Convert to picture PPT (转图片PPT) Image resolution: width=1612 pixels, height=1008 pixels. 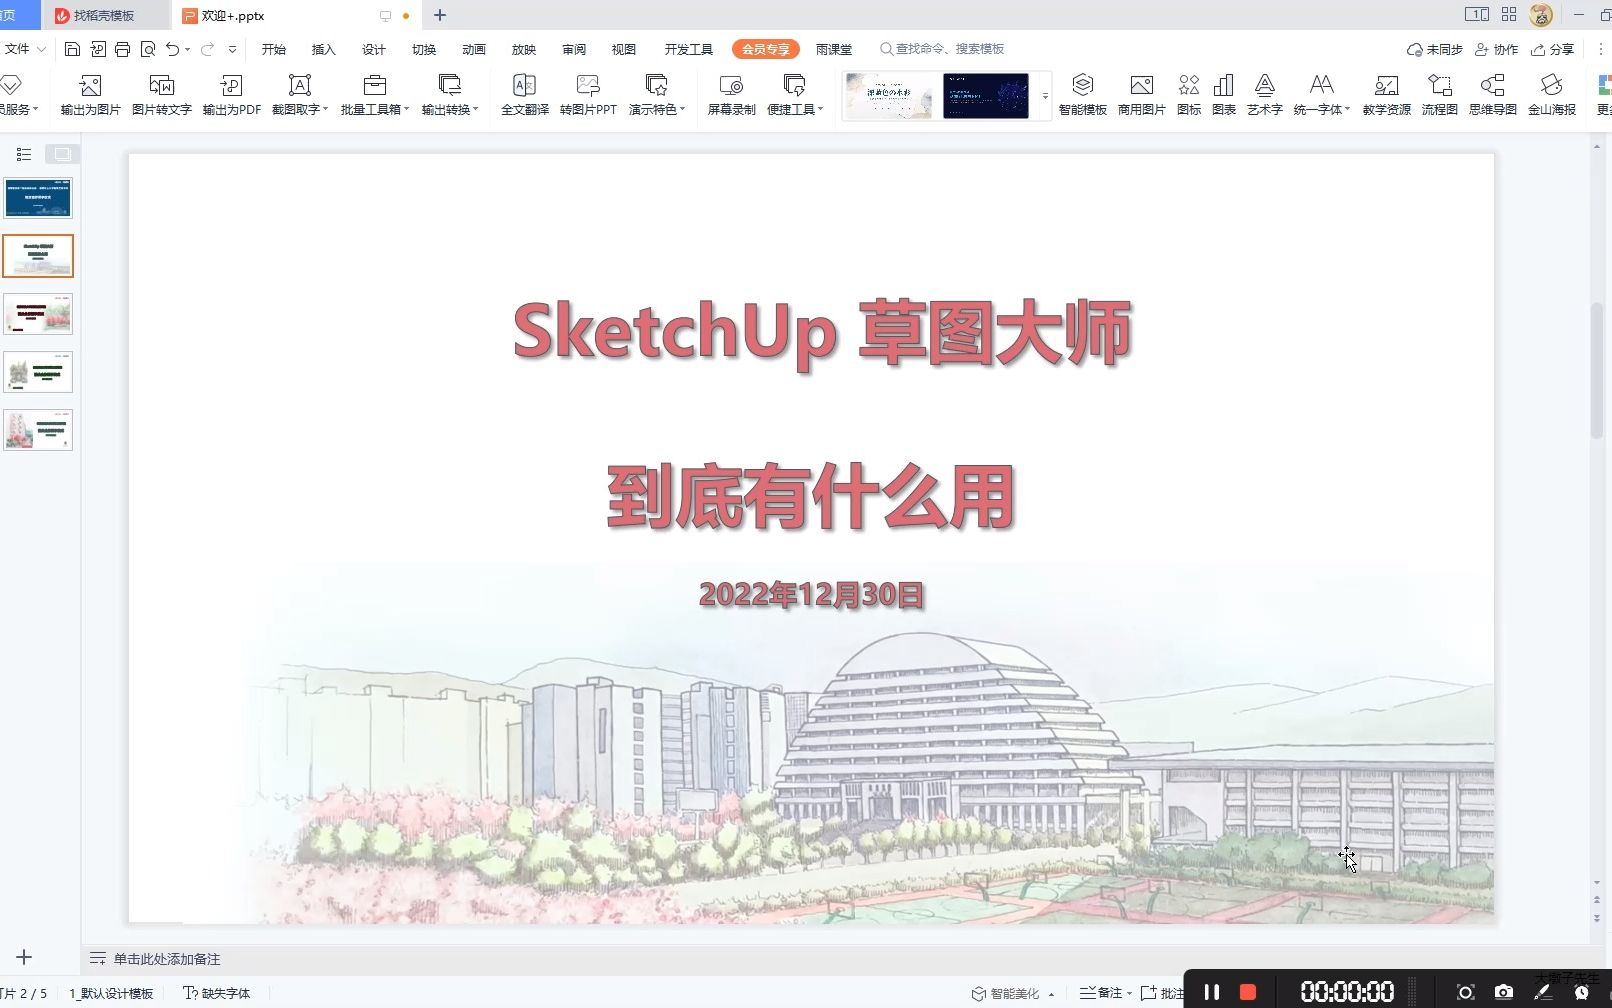coord(588,95)
